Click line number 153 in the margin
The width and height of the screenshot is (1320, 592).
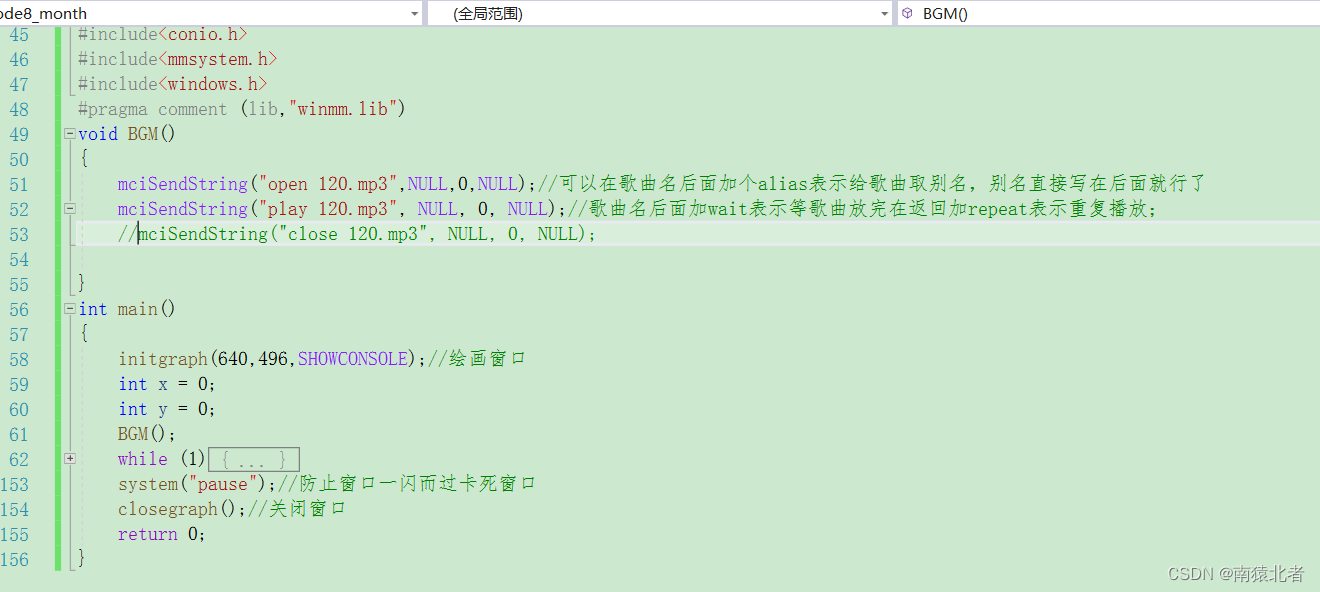(x=15, y=484)
